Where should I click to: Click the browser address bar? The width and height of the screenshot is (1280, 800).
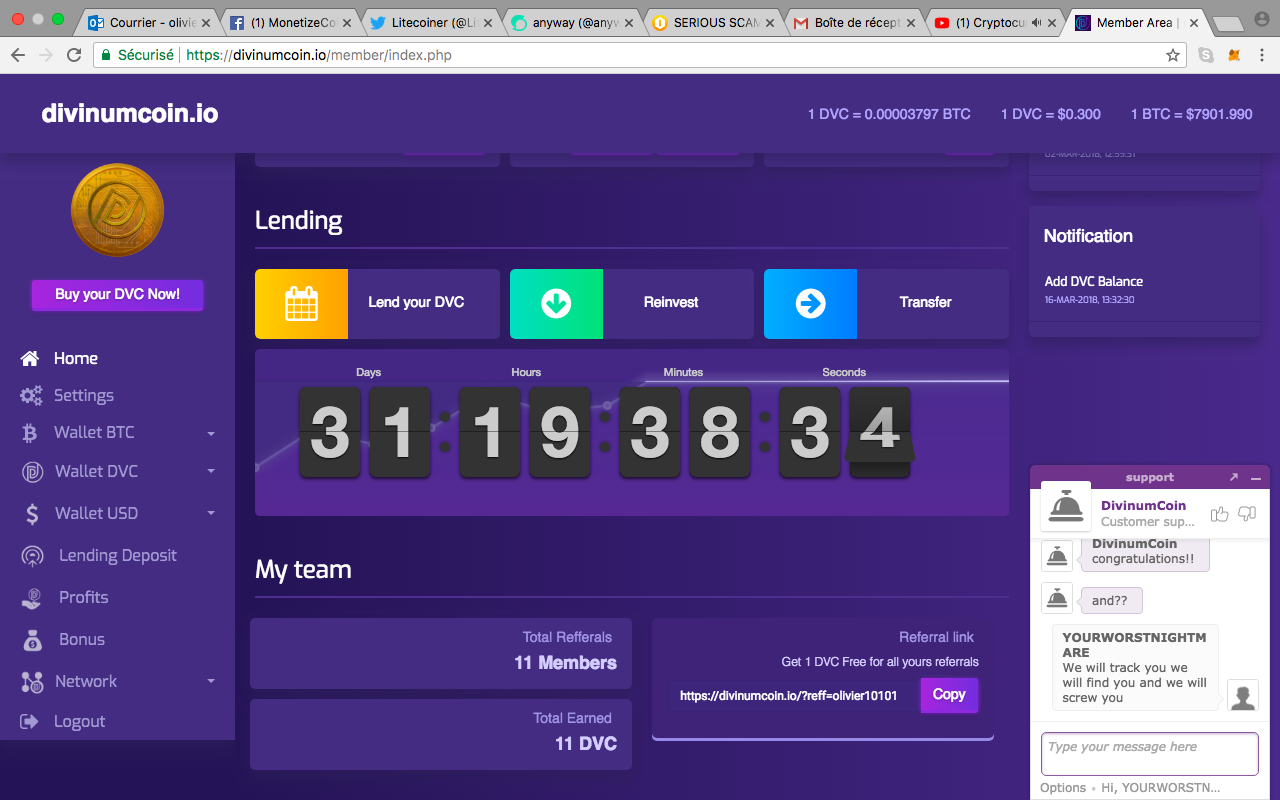click(x=640, y=55)
